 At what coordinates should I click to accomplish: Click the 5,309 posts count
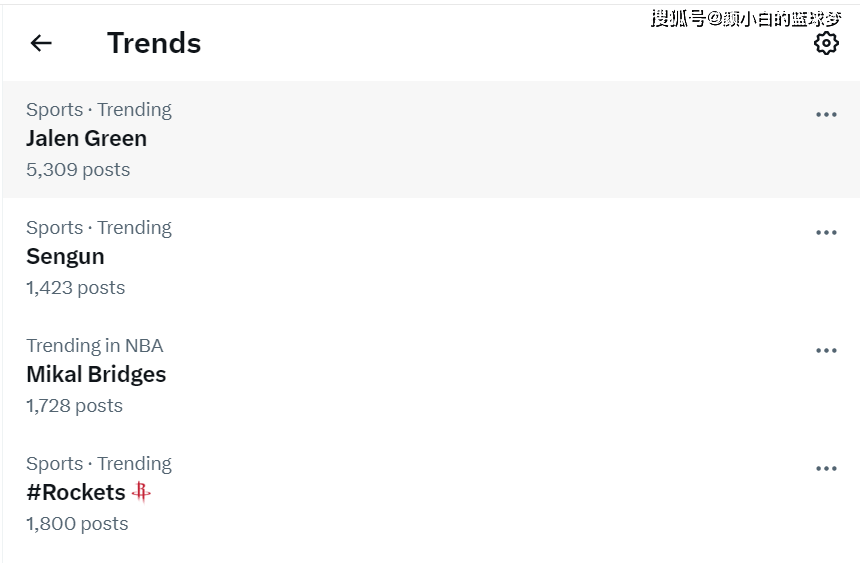78,170
